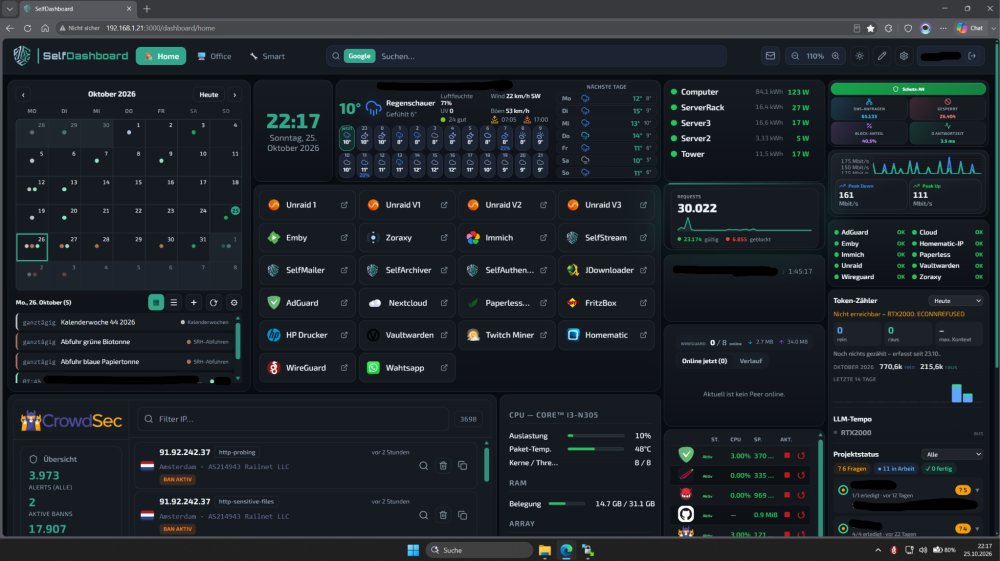The height and width of the screenshot is (561, 1000).
Task: Zoom out using the magnifier minus icon
Action: pyautogui.click(x=795, y=56)
